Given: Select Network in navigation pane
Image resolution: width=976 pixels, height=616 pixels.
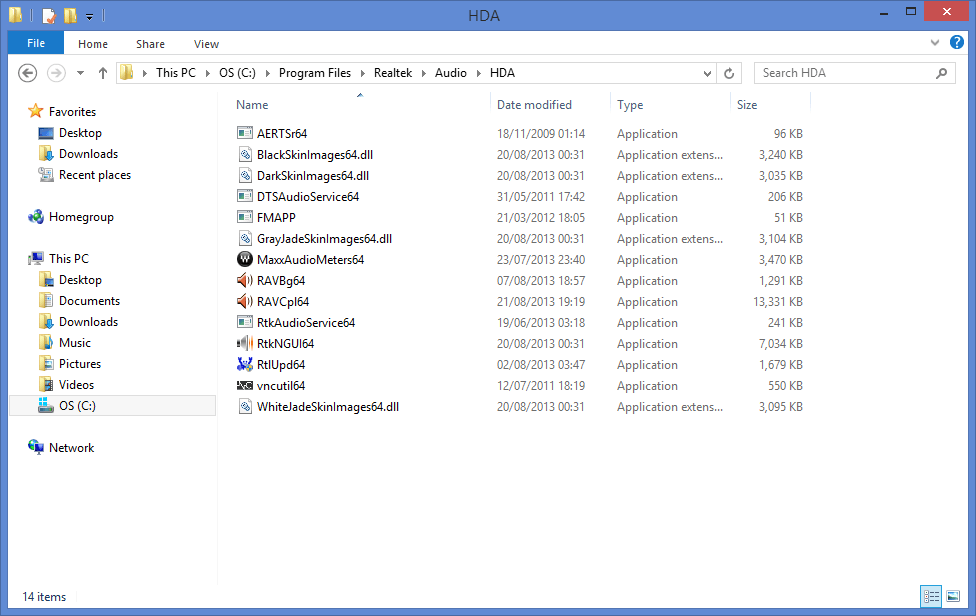Looking at the screenshot, I should coord(71,447).
